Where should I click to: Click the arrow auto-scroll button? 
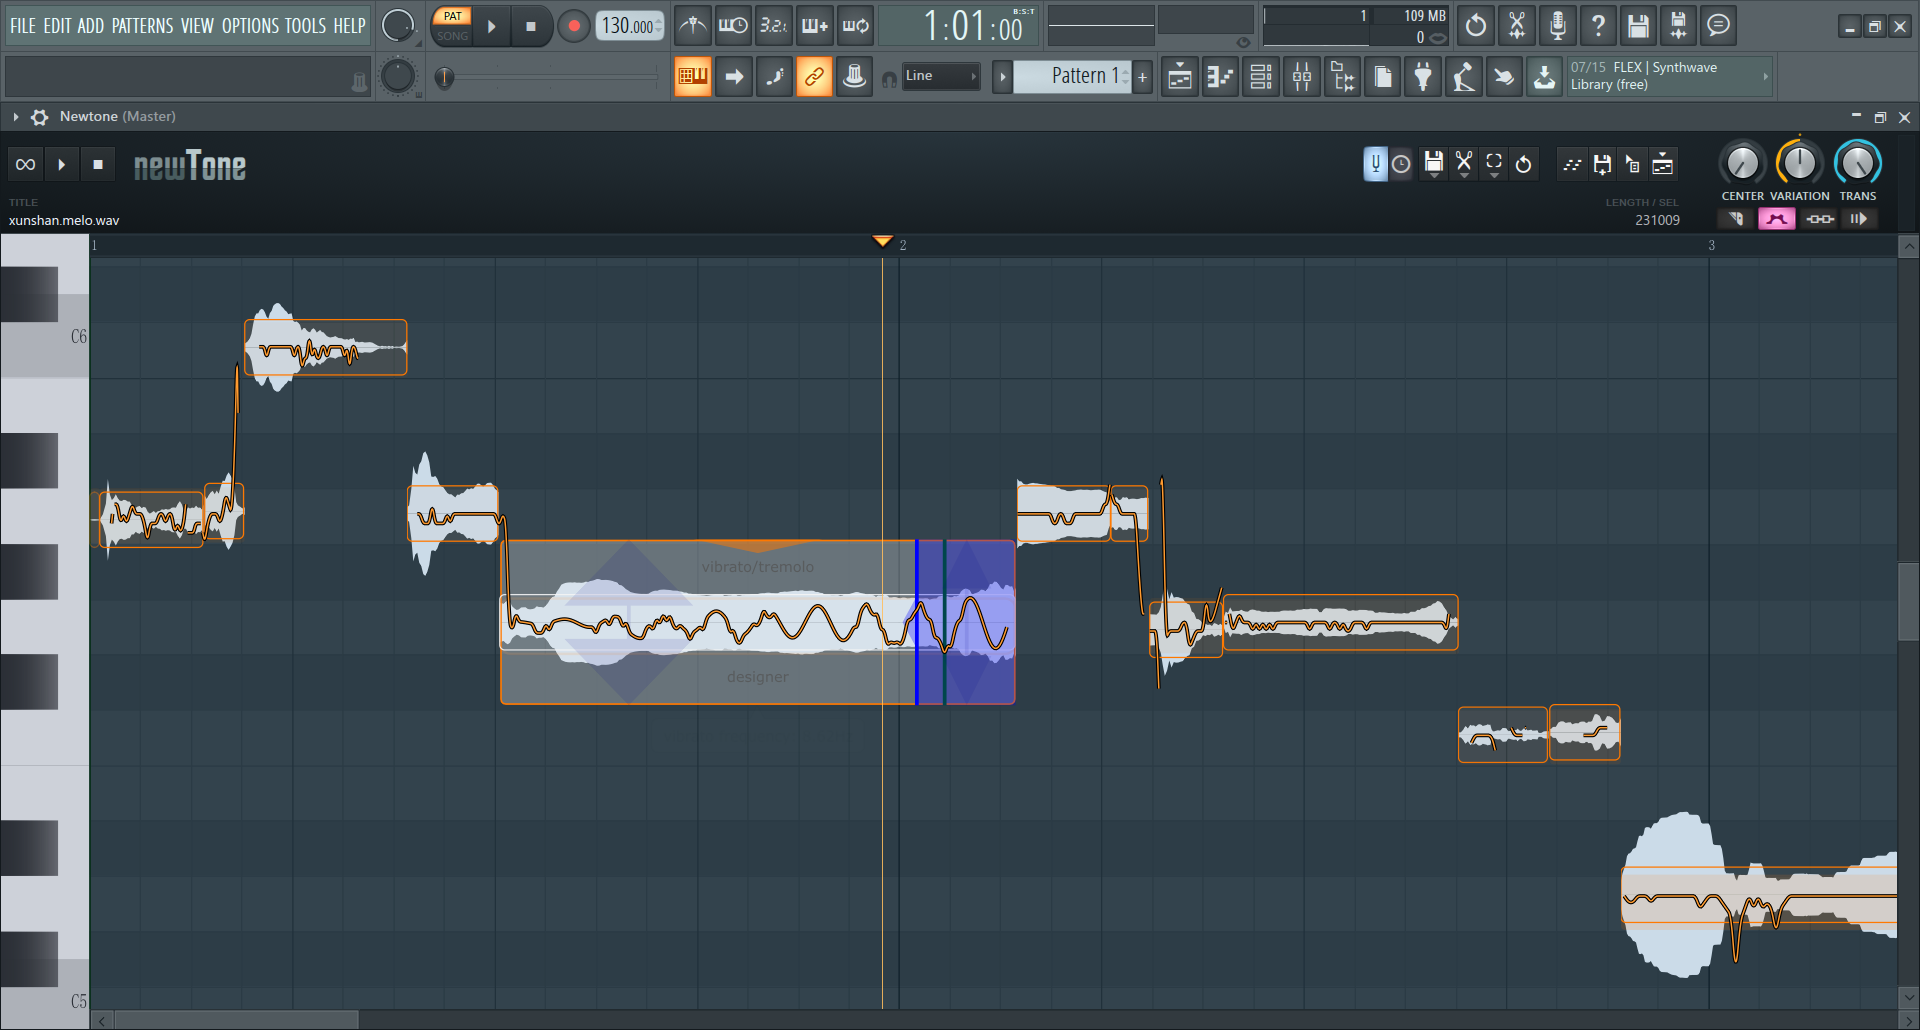click(x=734, y=77)
